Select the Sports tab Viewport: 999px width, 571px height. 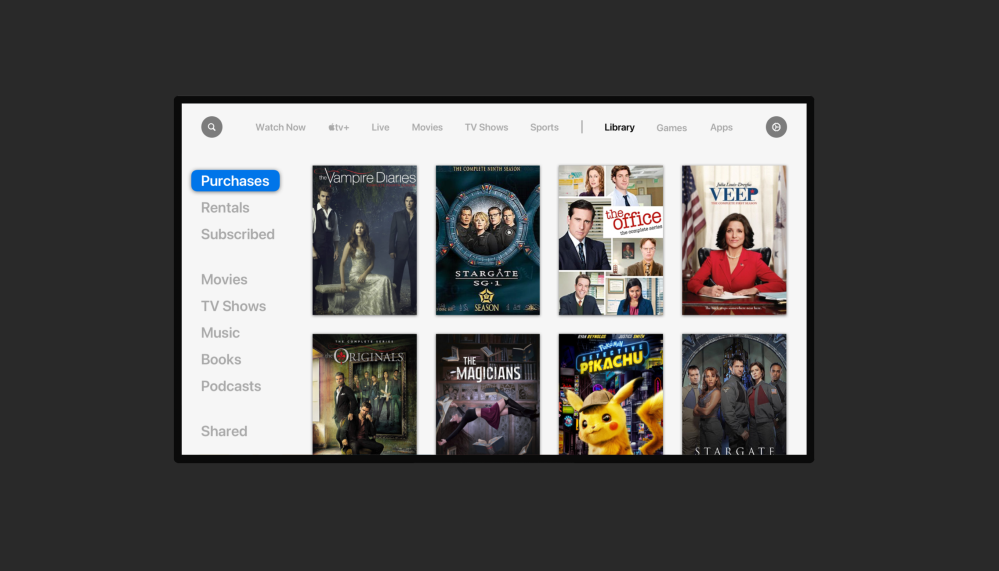click(x=544, y=128)
